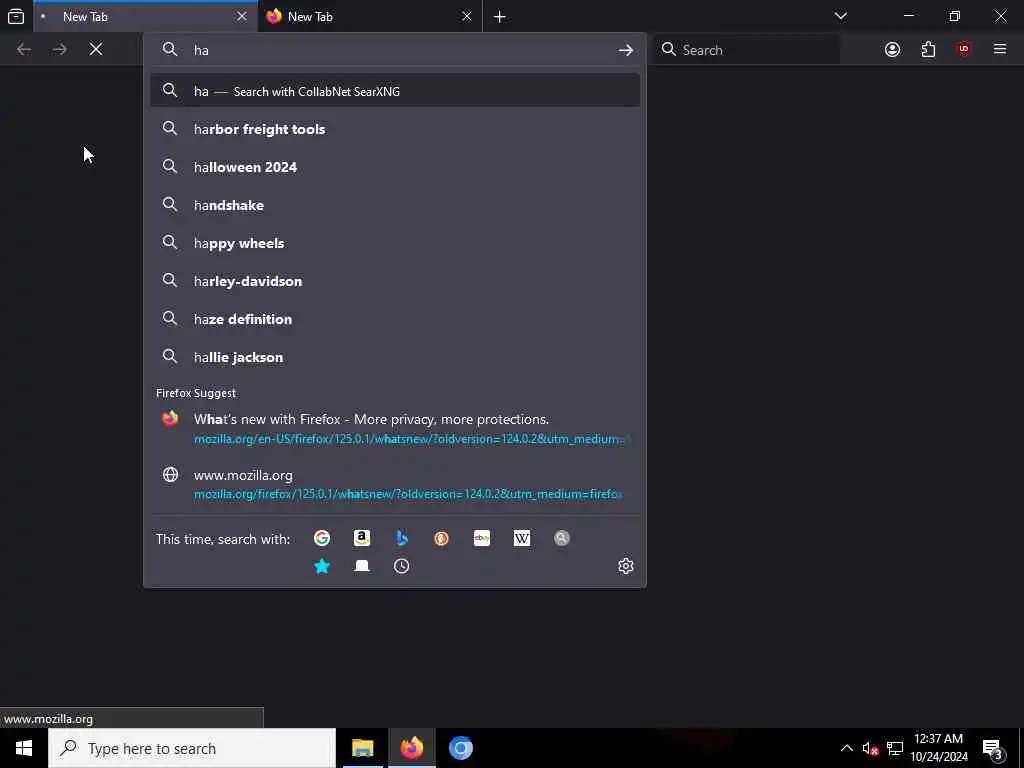Click the back navigation arrow
Viewport: 1024px width, 768px height.
pyautogui.click(x=24, y=50)
